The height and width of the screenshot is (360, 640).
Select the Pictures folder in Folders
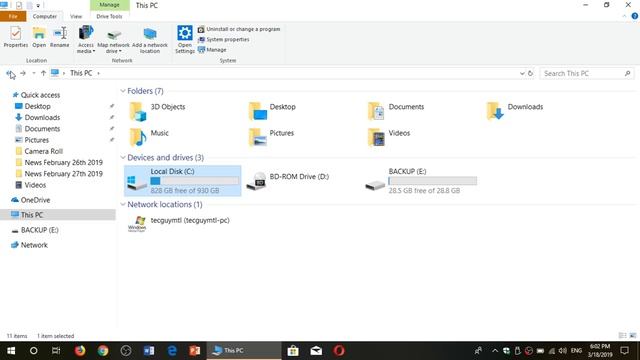click(271, 138)
